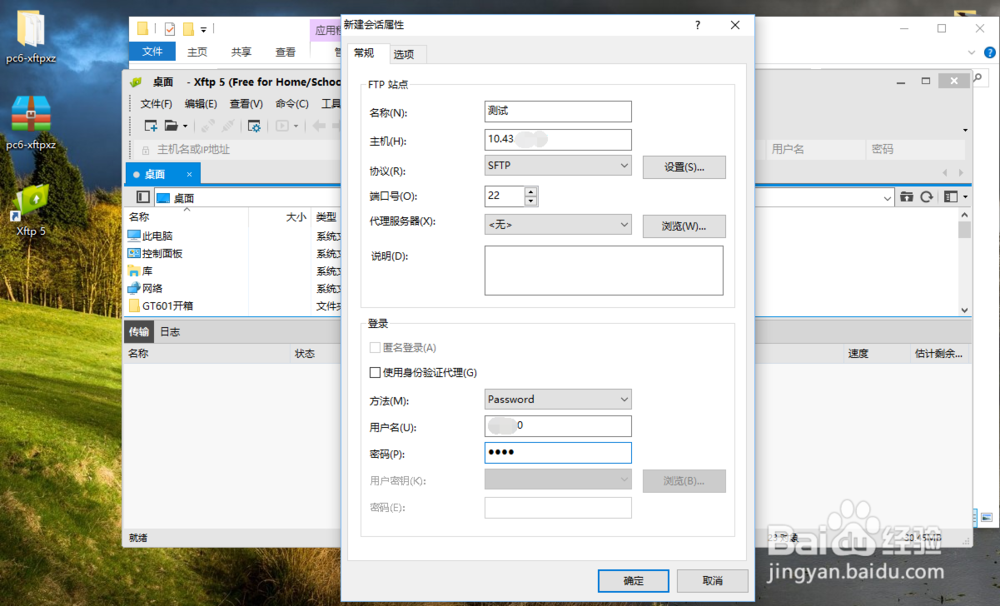Viewport: 1000px width, 606px height.
Task: Select the GT601开箱 folder in file list
Action: tap(161, 306)
